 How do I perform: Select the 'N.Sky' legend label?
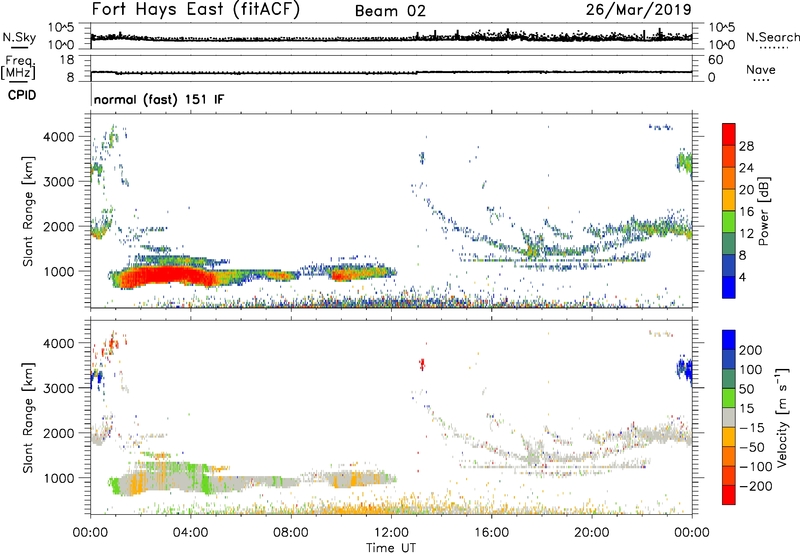19,37
